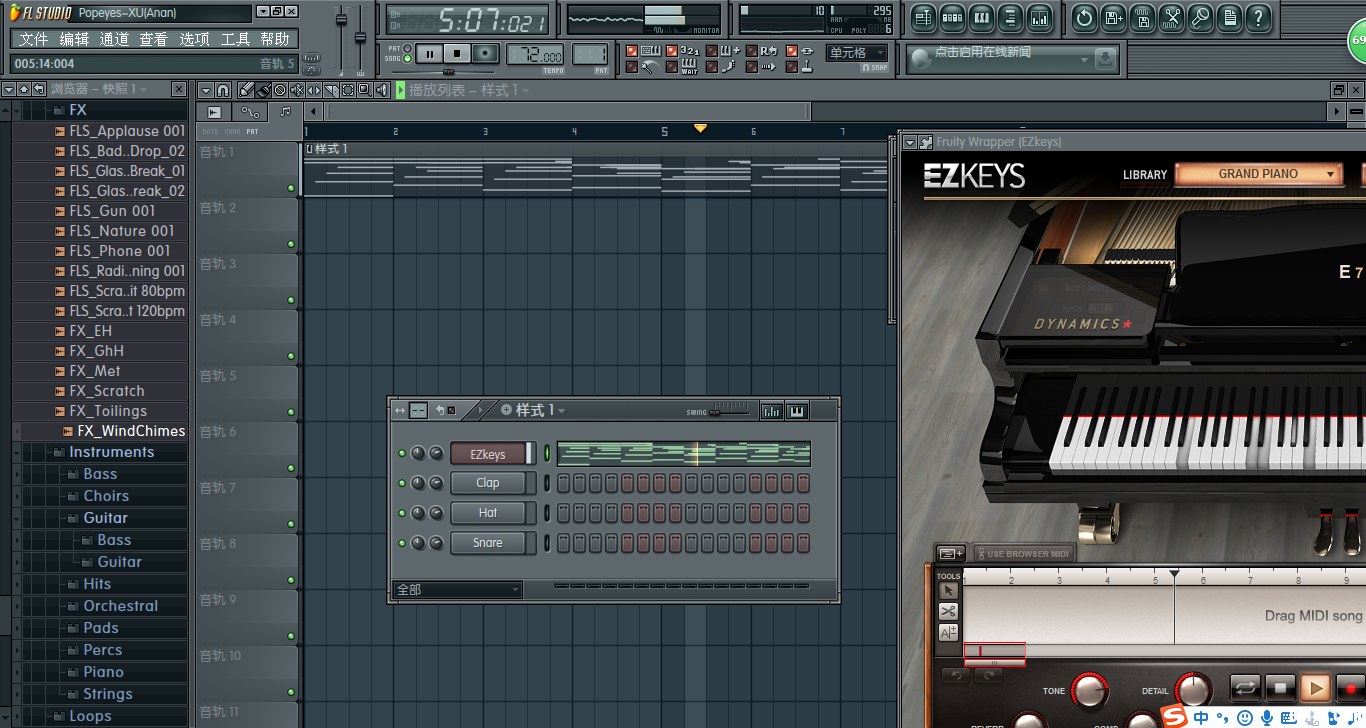Screen dimensions: 1366x728
Task: Toggle the Clap channel mute LED
Action: coord(402,484)
